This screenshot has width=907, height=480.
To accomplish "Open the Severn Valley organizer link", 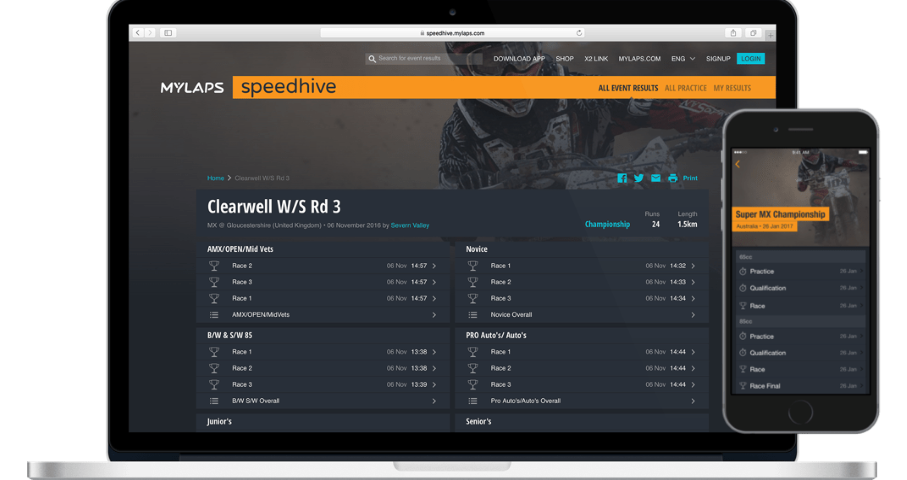I will tap(410, 226).
